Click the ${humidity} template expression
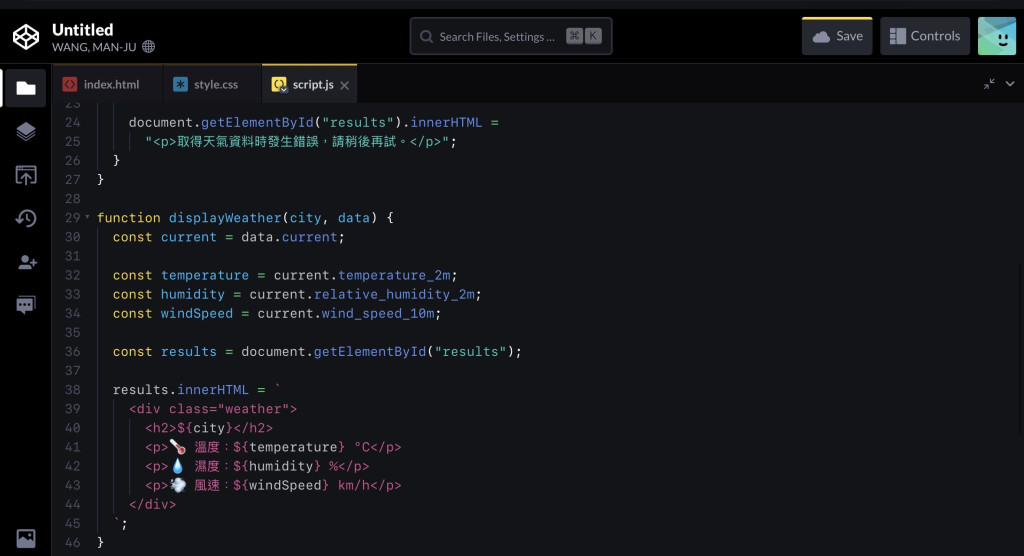The height and width of the screenshot is (556, 1024). (277, 466)
